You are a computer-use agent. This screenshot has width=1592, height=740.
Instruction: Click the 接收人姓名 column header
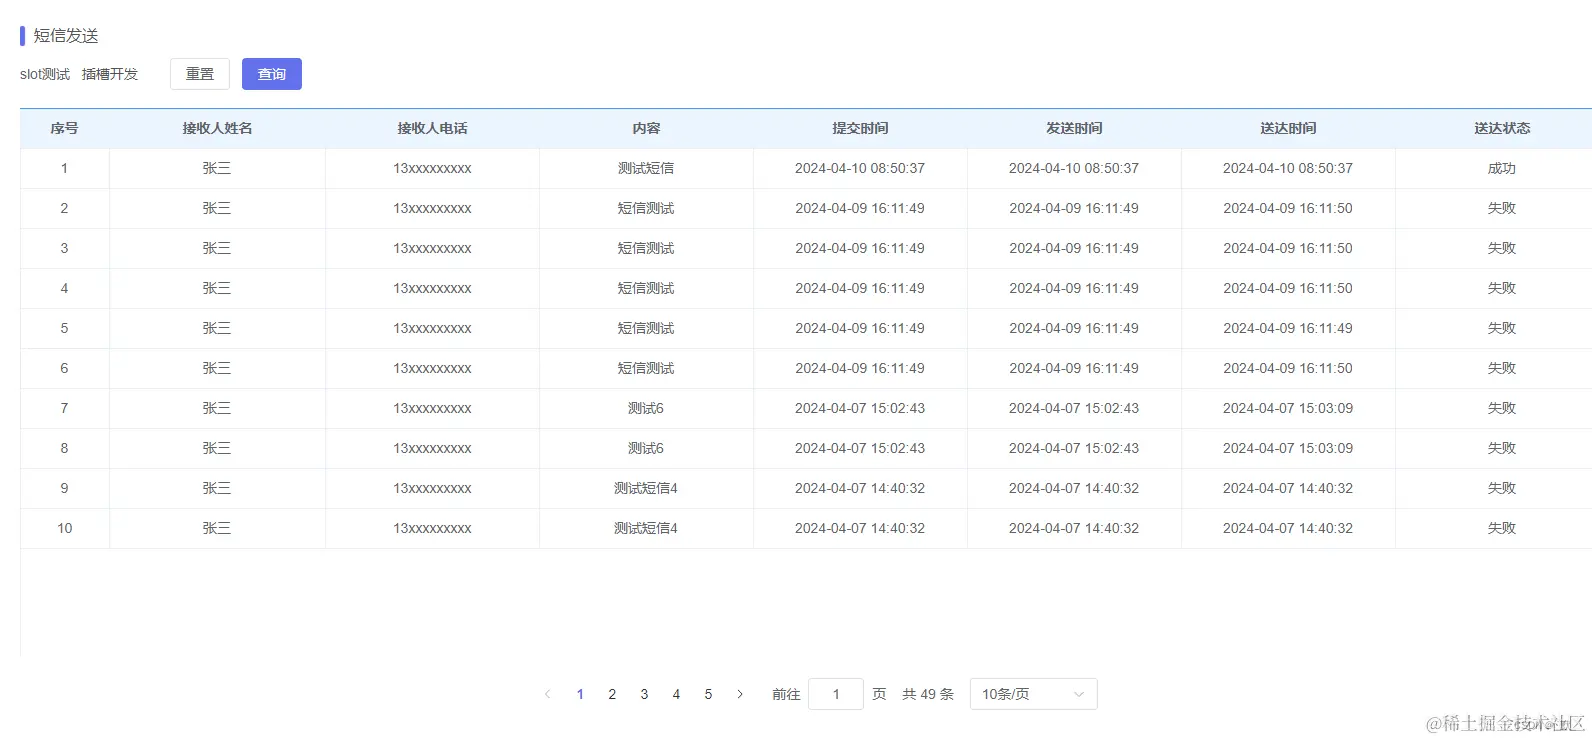217,128
